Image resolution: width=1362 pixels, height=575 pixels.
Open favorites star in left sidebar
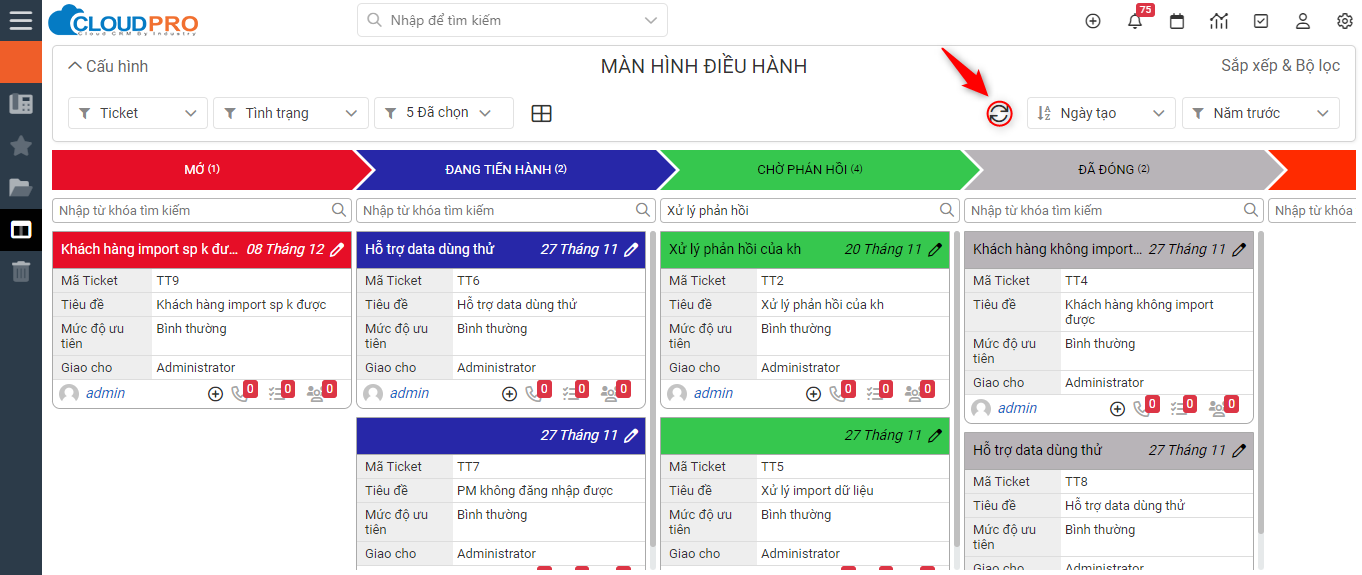pos(20,145)
